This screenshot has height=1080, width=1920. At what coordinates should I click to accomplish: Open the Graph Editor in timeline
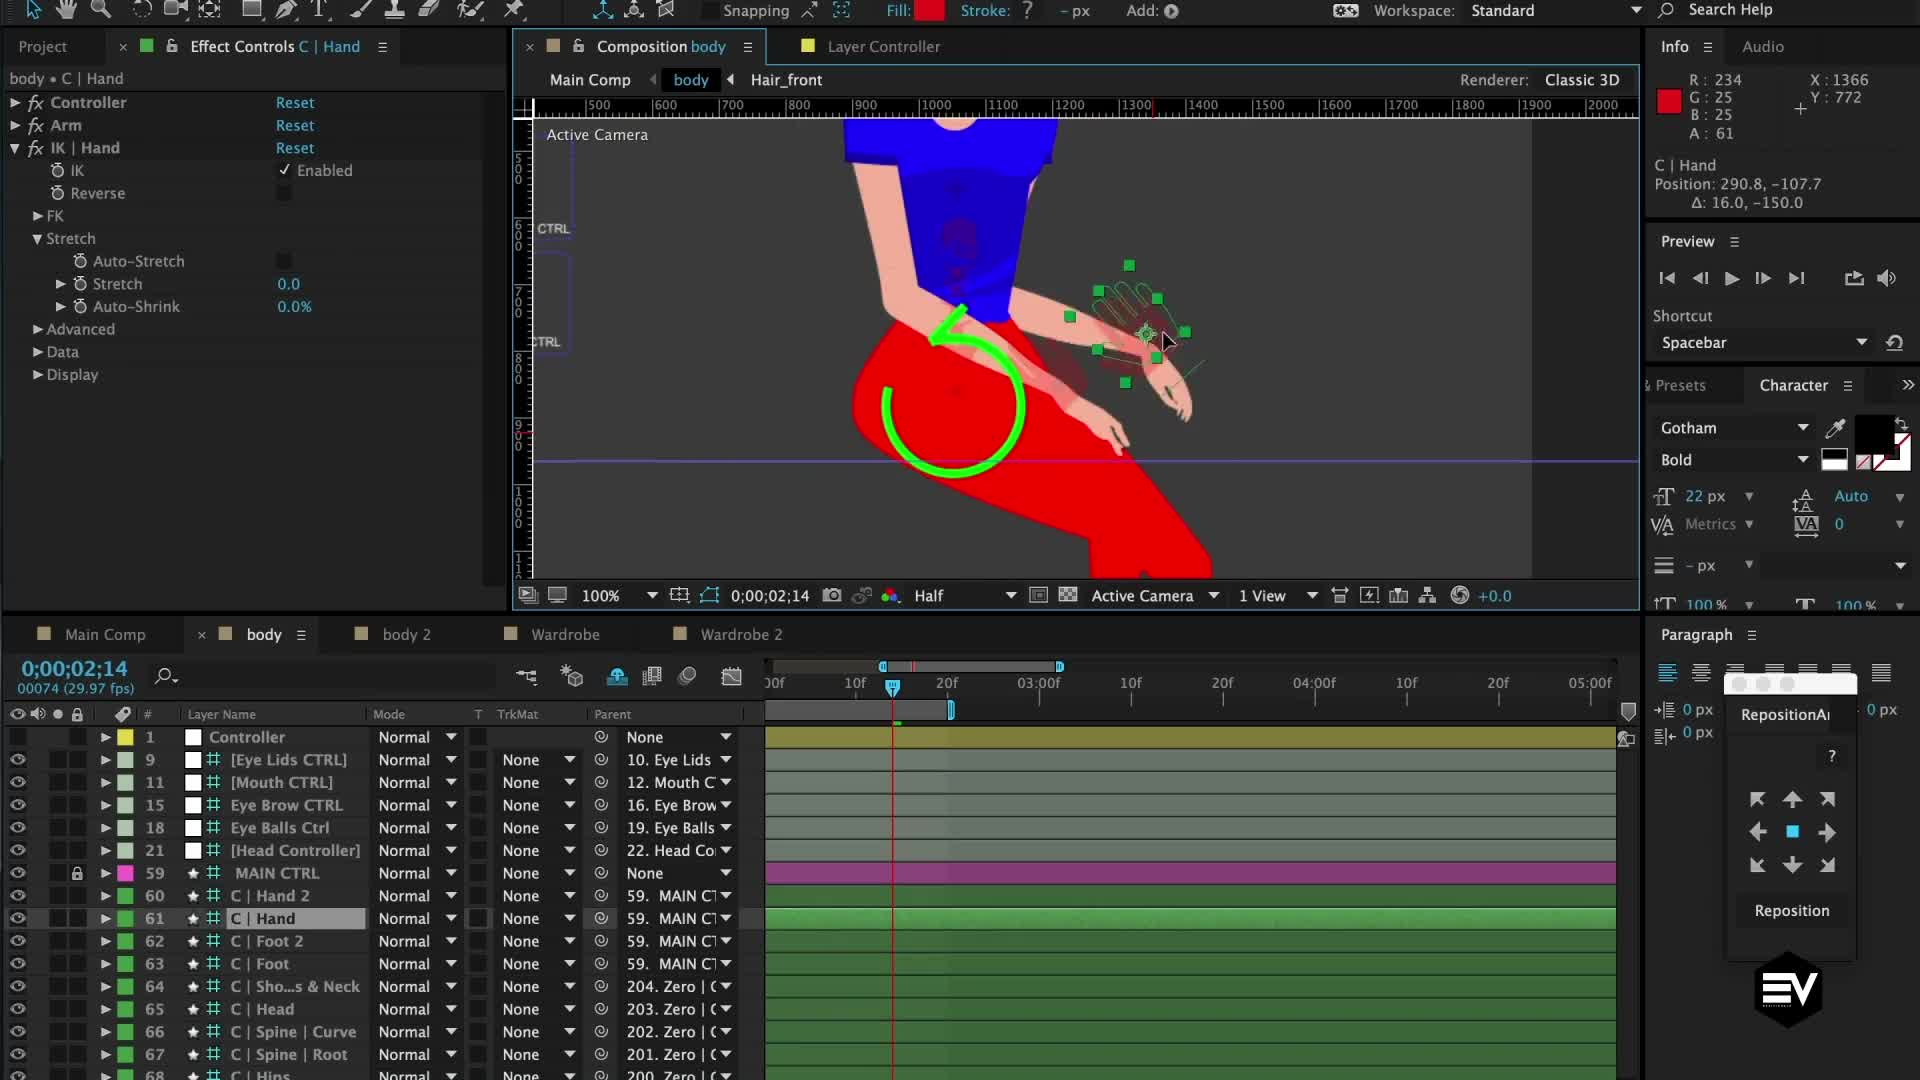click(x=731, y=676)
